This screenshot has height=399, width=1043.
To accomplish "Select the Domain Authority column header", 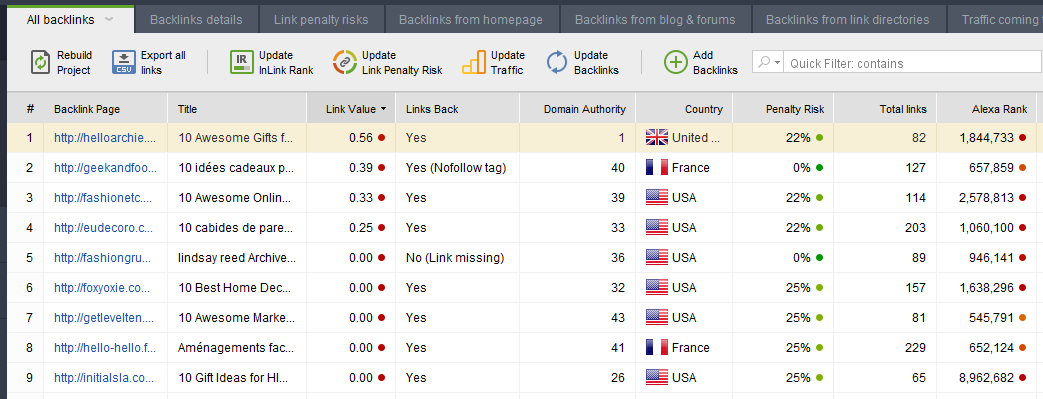I will pos(584,109).
